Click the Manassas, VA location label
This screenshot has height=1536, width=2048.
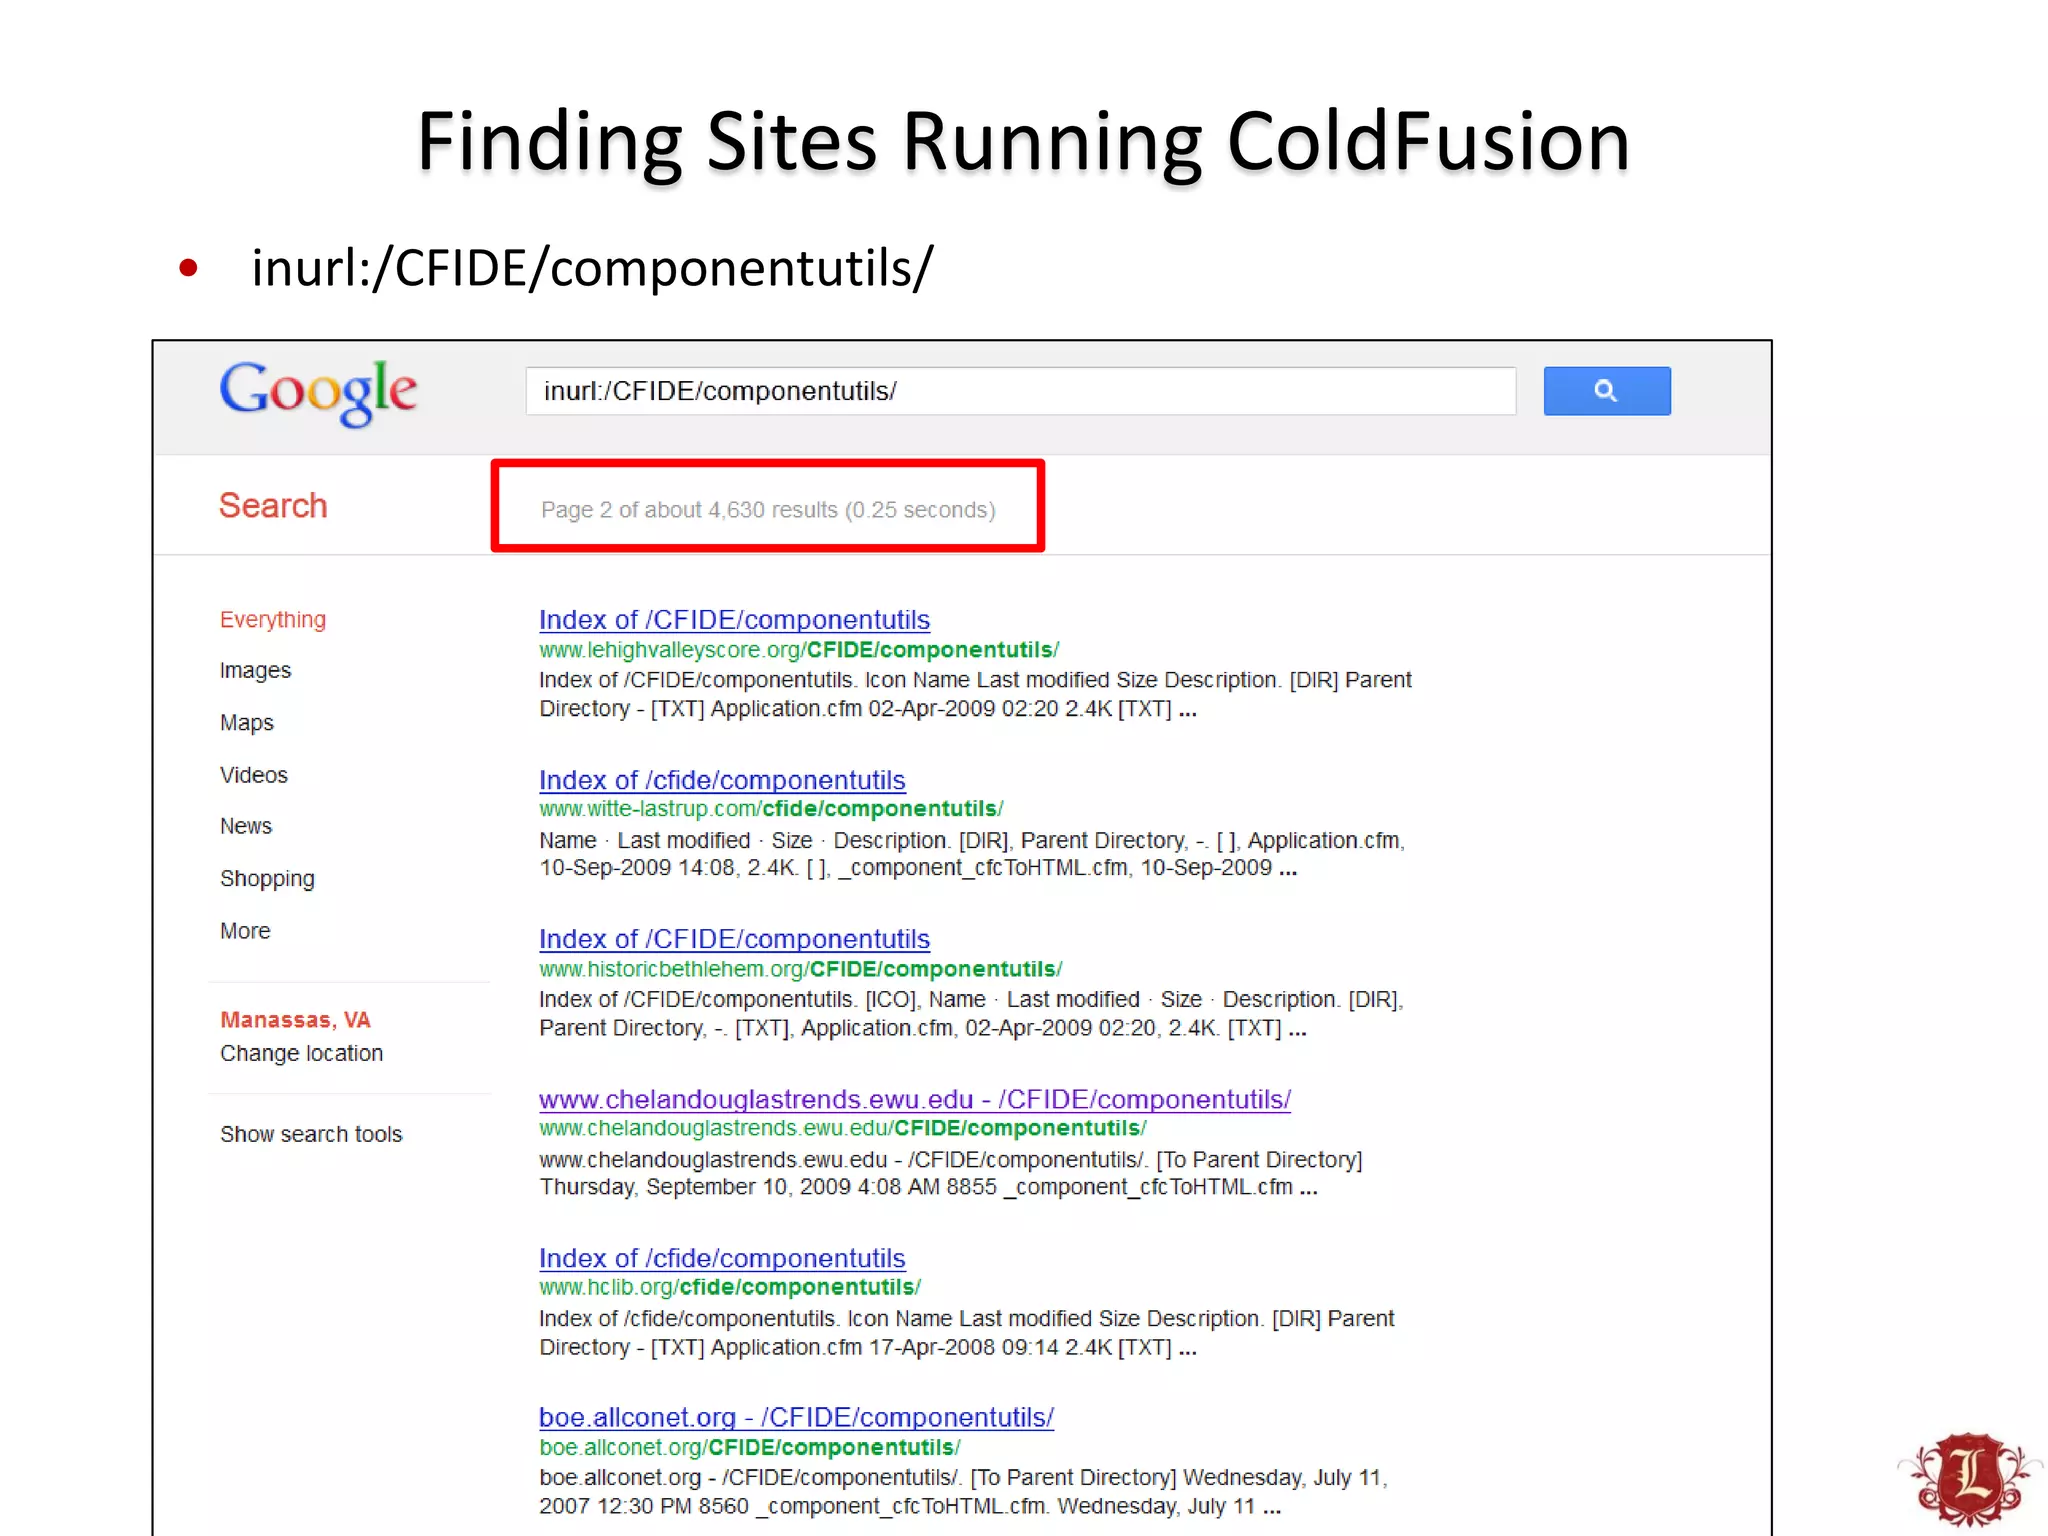pos(295,1020)
